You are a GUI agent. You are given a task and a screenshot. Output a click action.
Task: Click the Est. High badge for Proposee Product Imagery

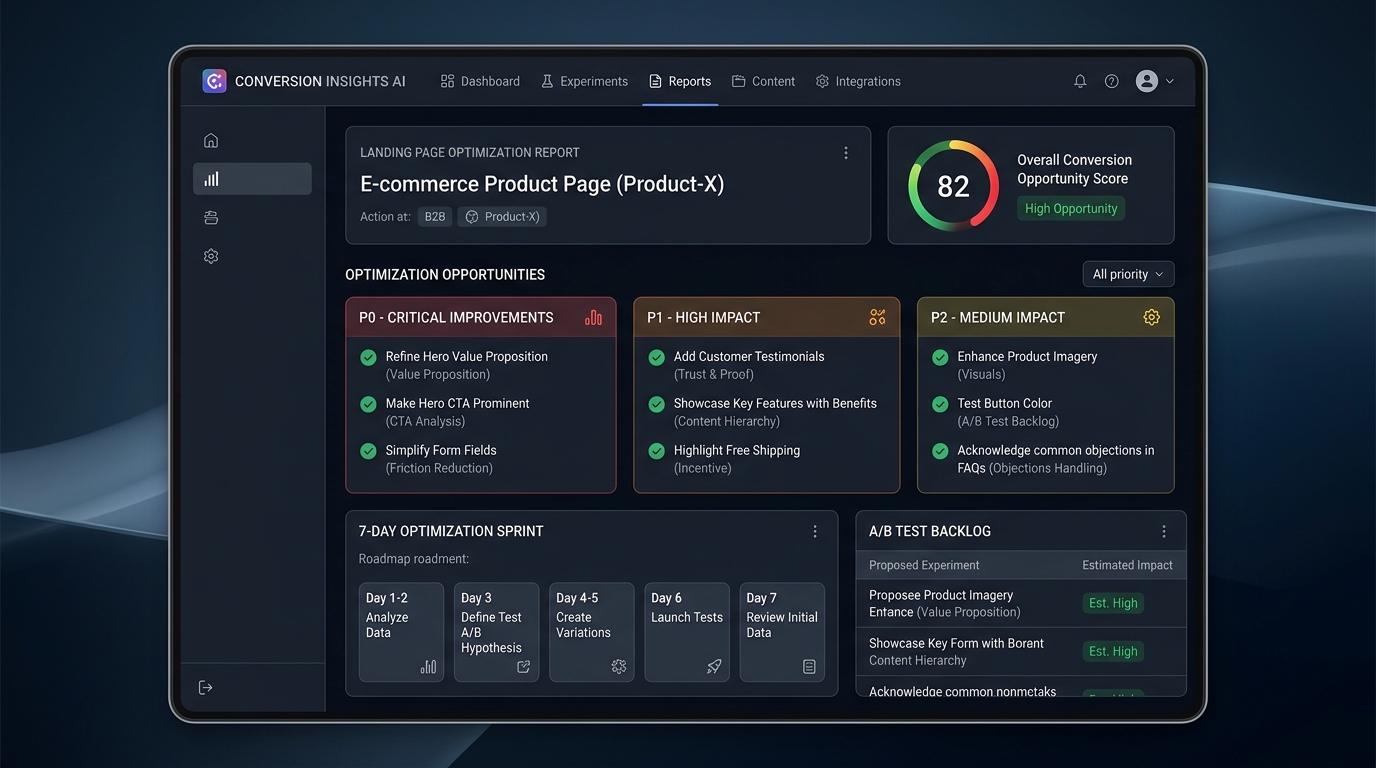(1113, 603)
